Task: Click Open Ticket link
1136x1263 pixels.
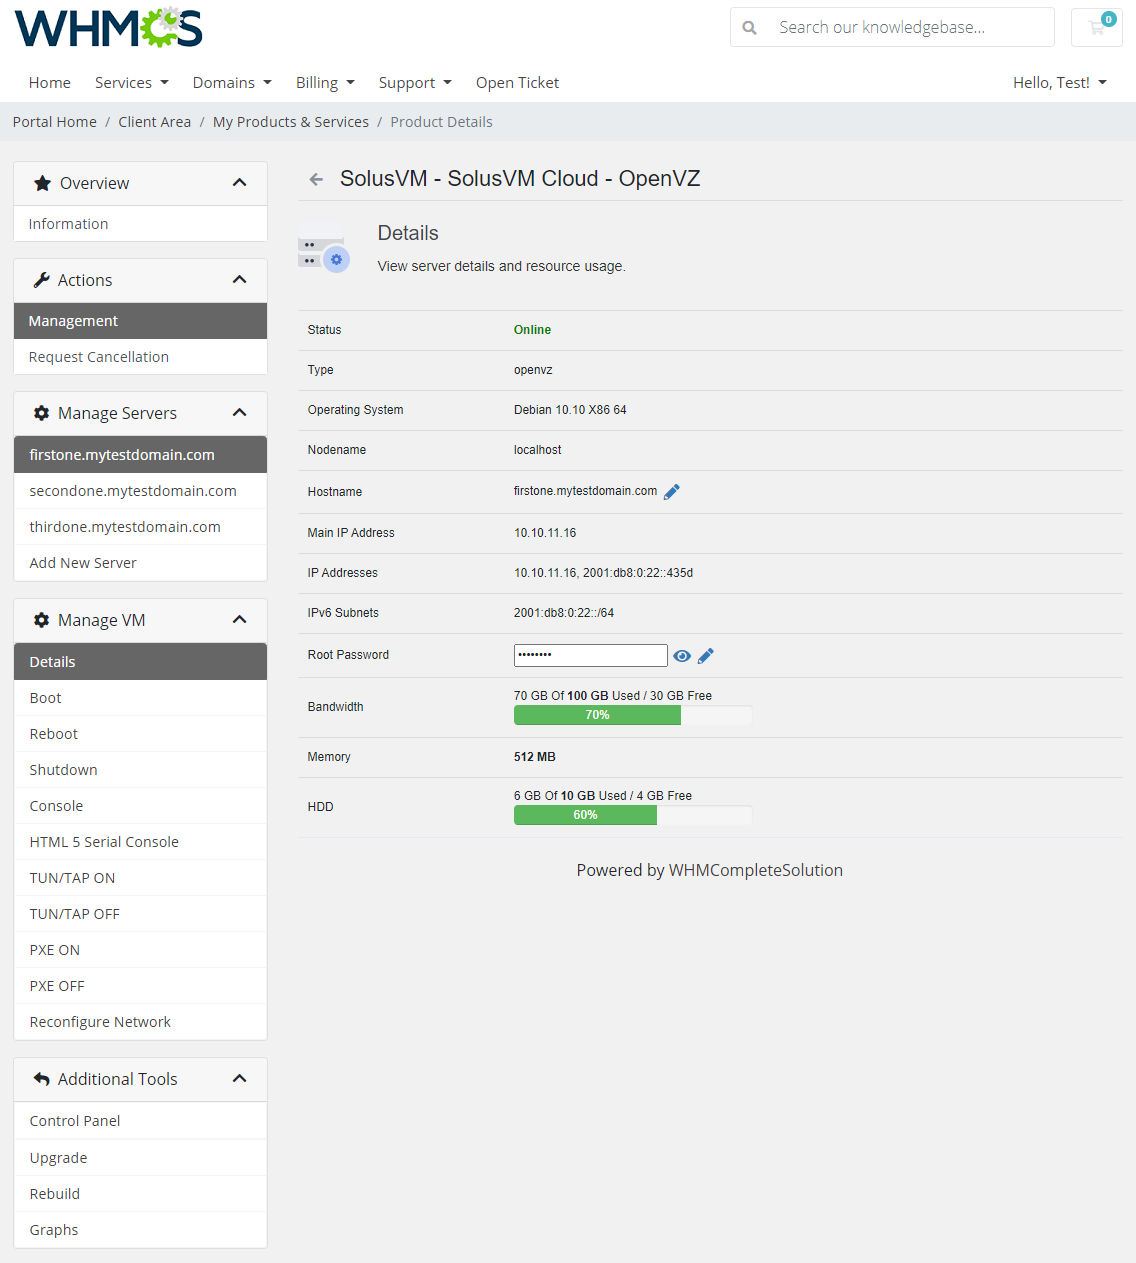Action: 517,83
